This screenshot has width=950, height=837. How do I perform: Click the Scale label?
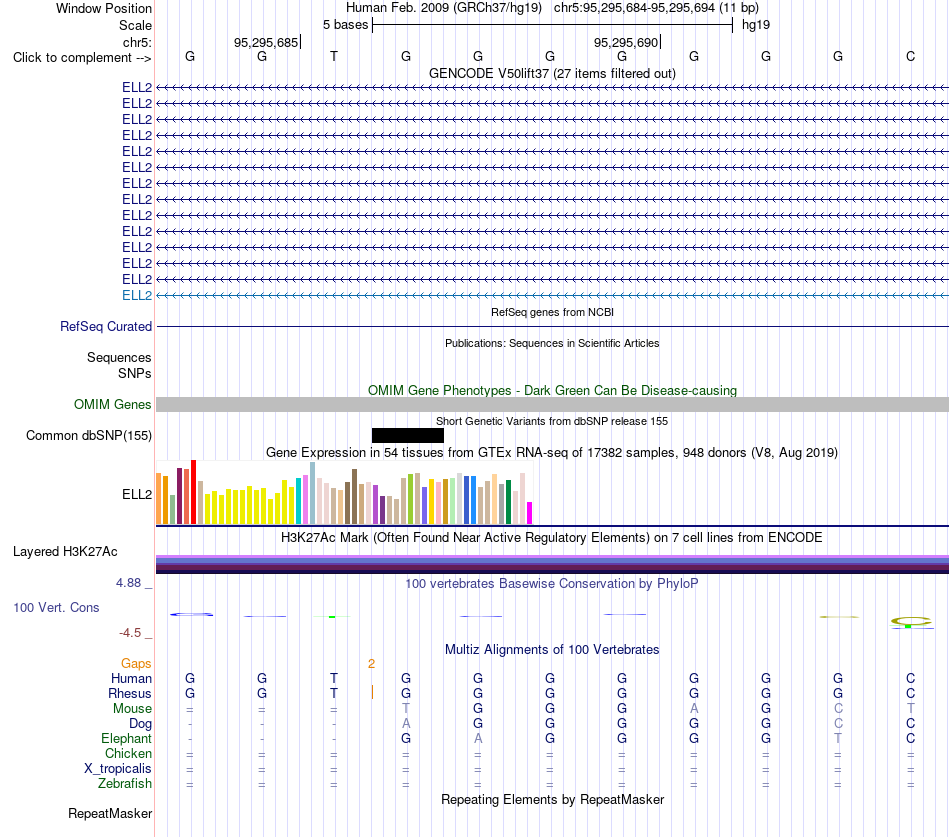coord(135,25)
